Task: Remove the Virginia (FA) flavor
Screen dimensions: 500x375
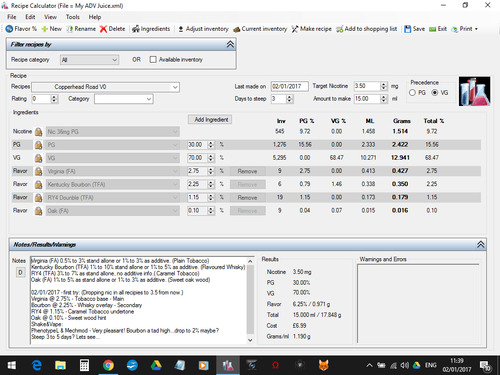Action: [247, 171]
